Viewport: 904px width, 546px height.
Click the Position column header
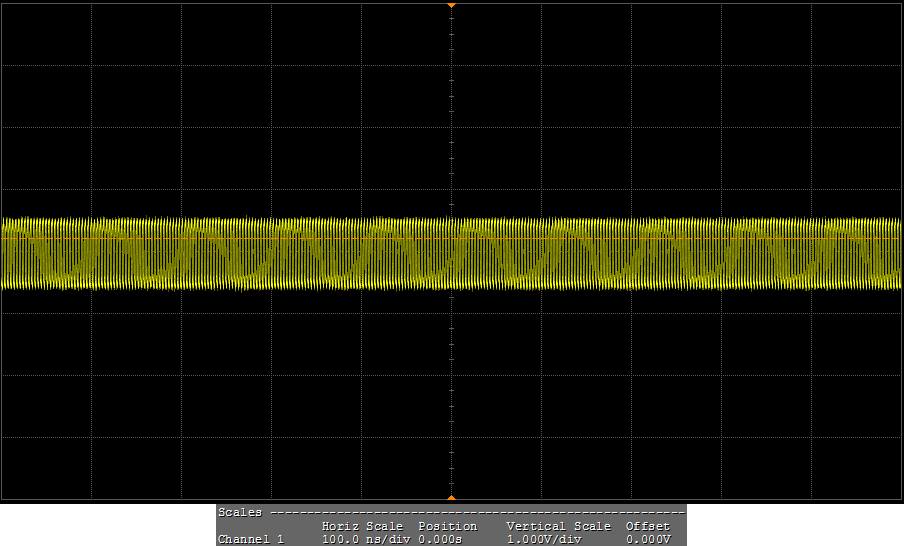click(447, 526)
